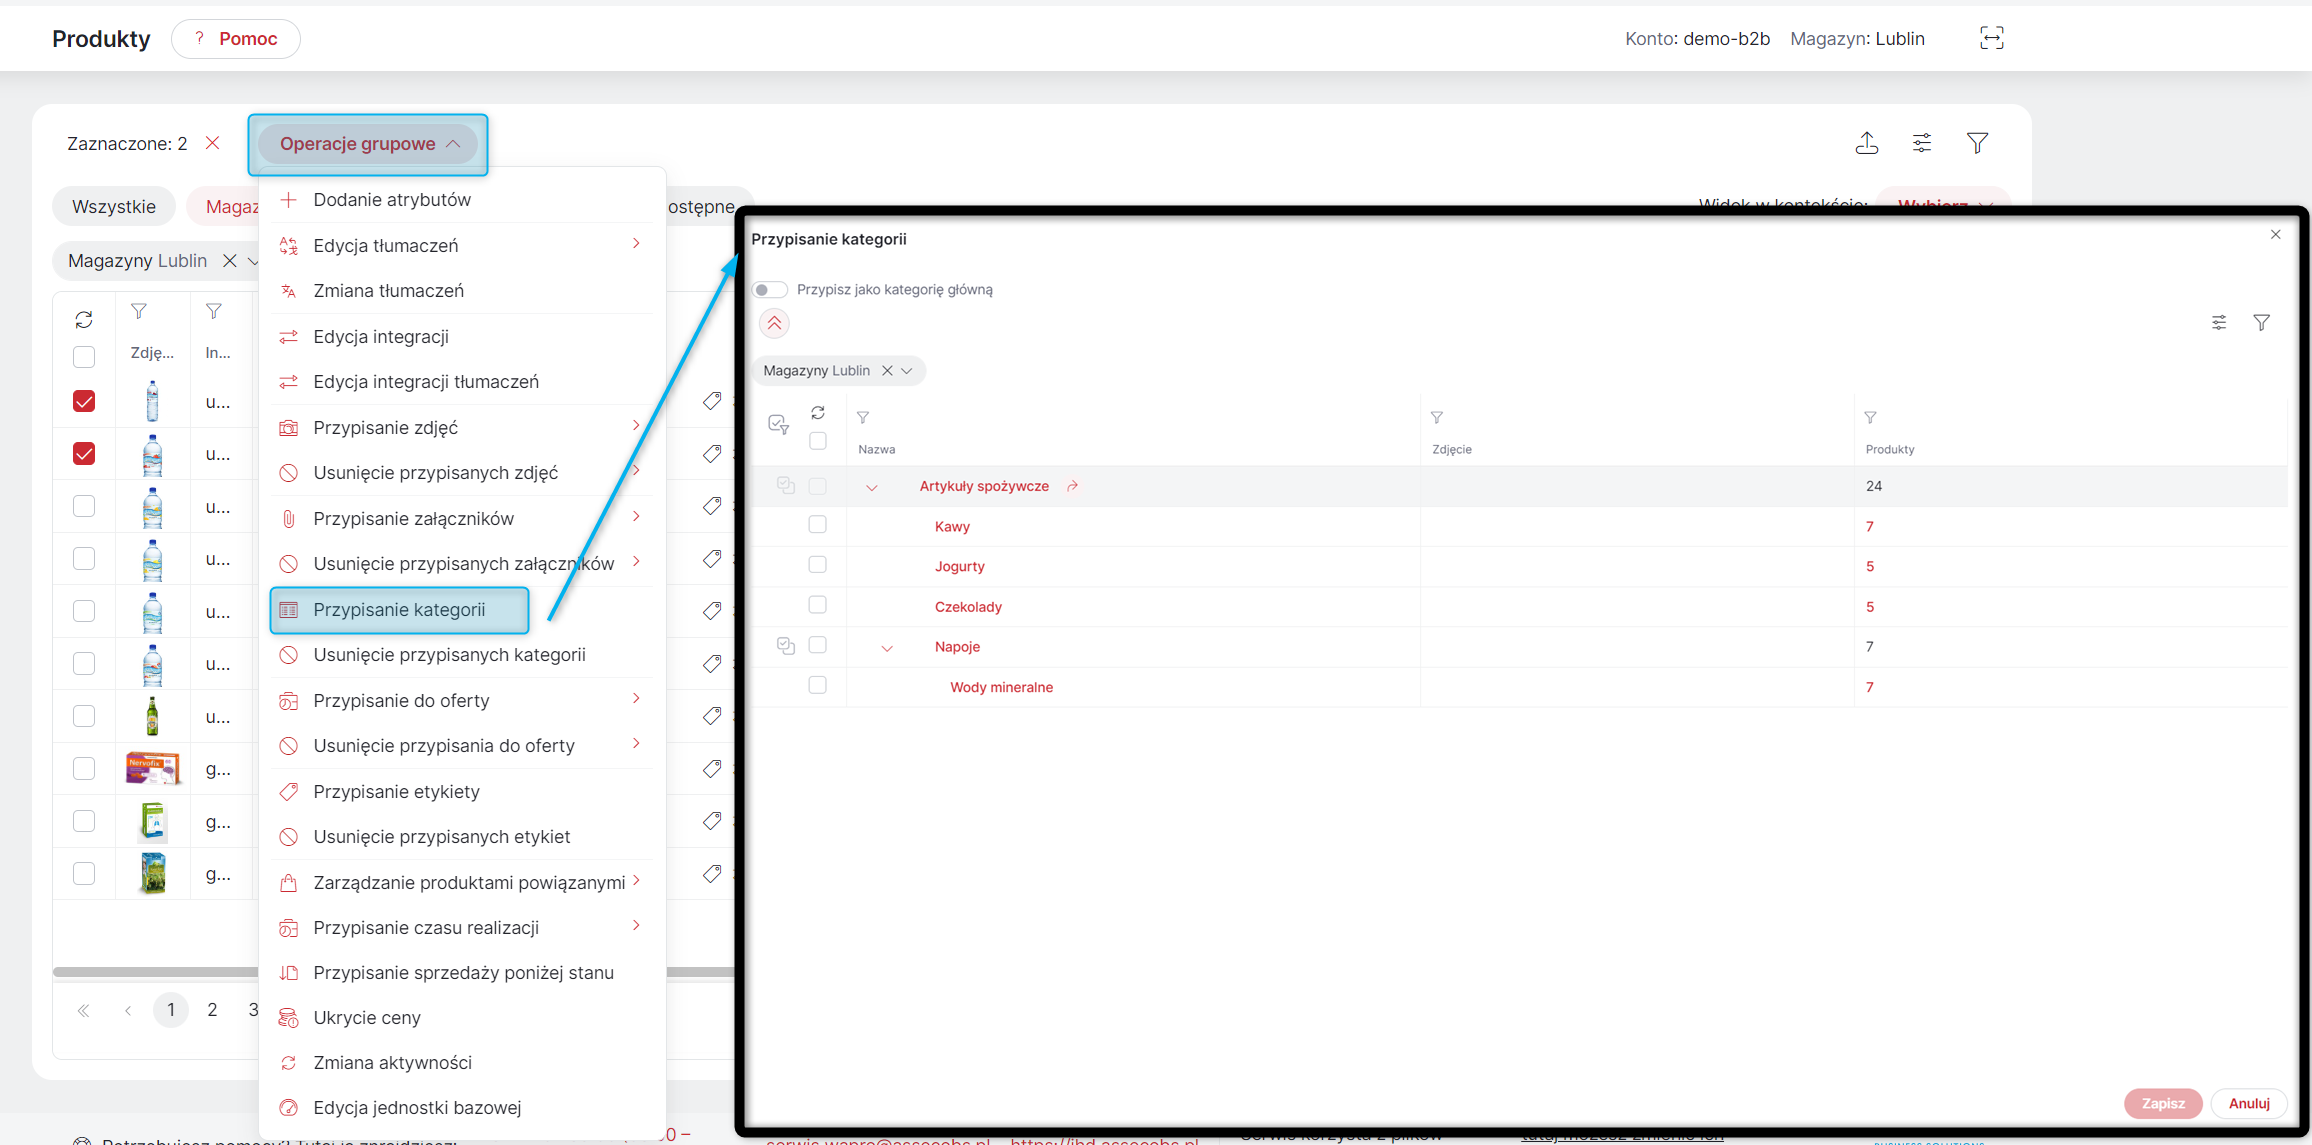Select Przypisanie kategorii menu item

coord(399,610)
